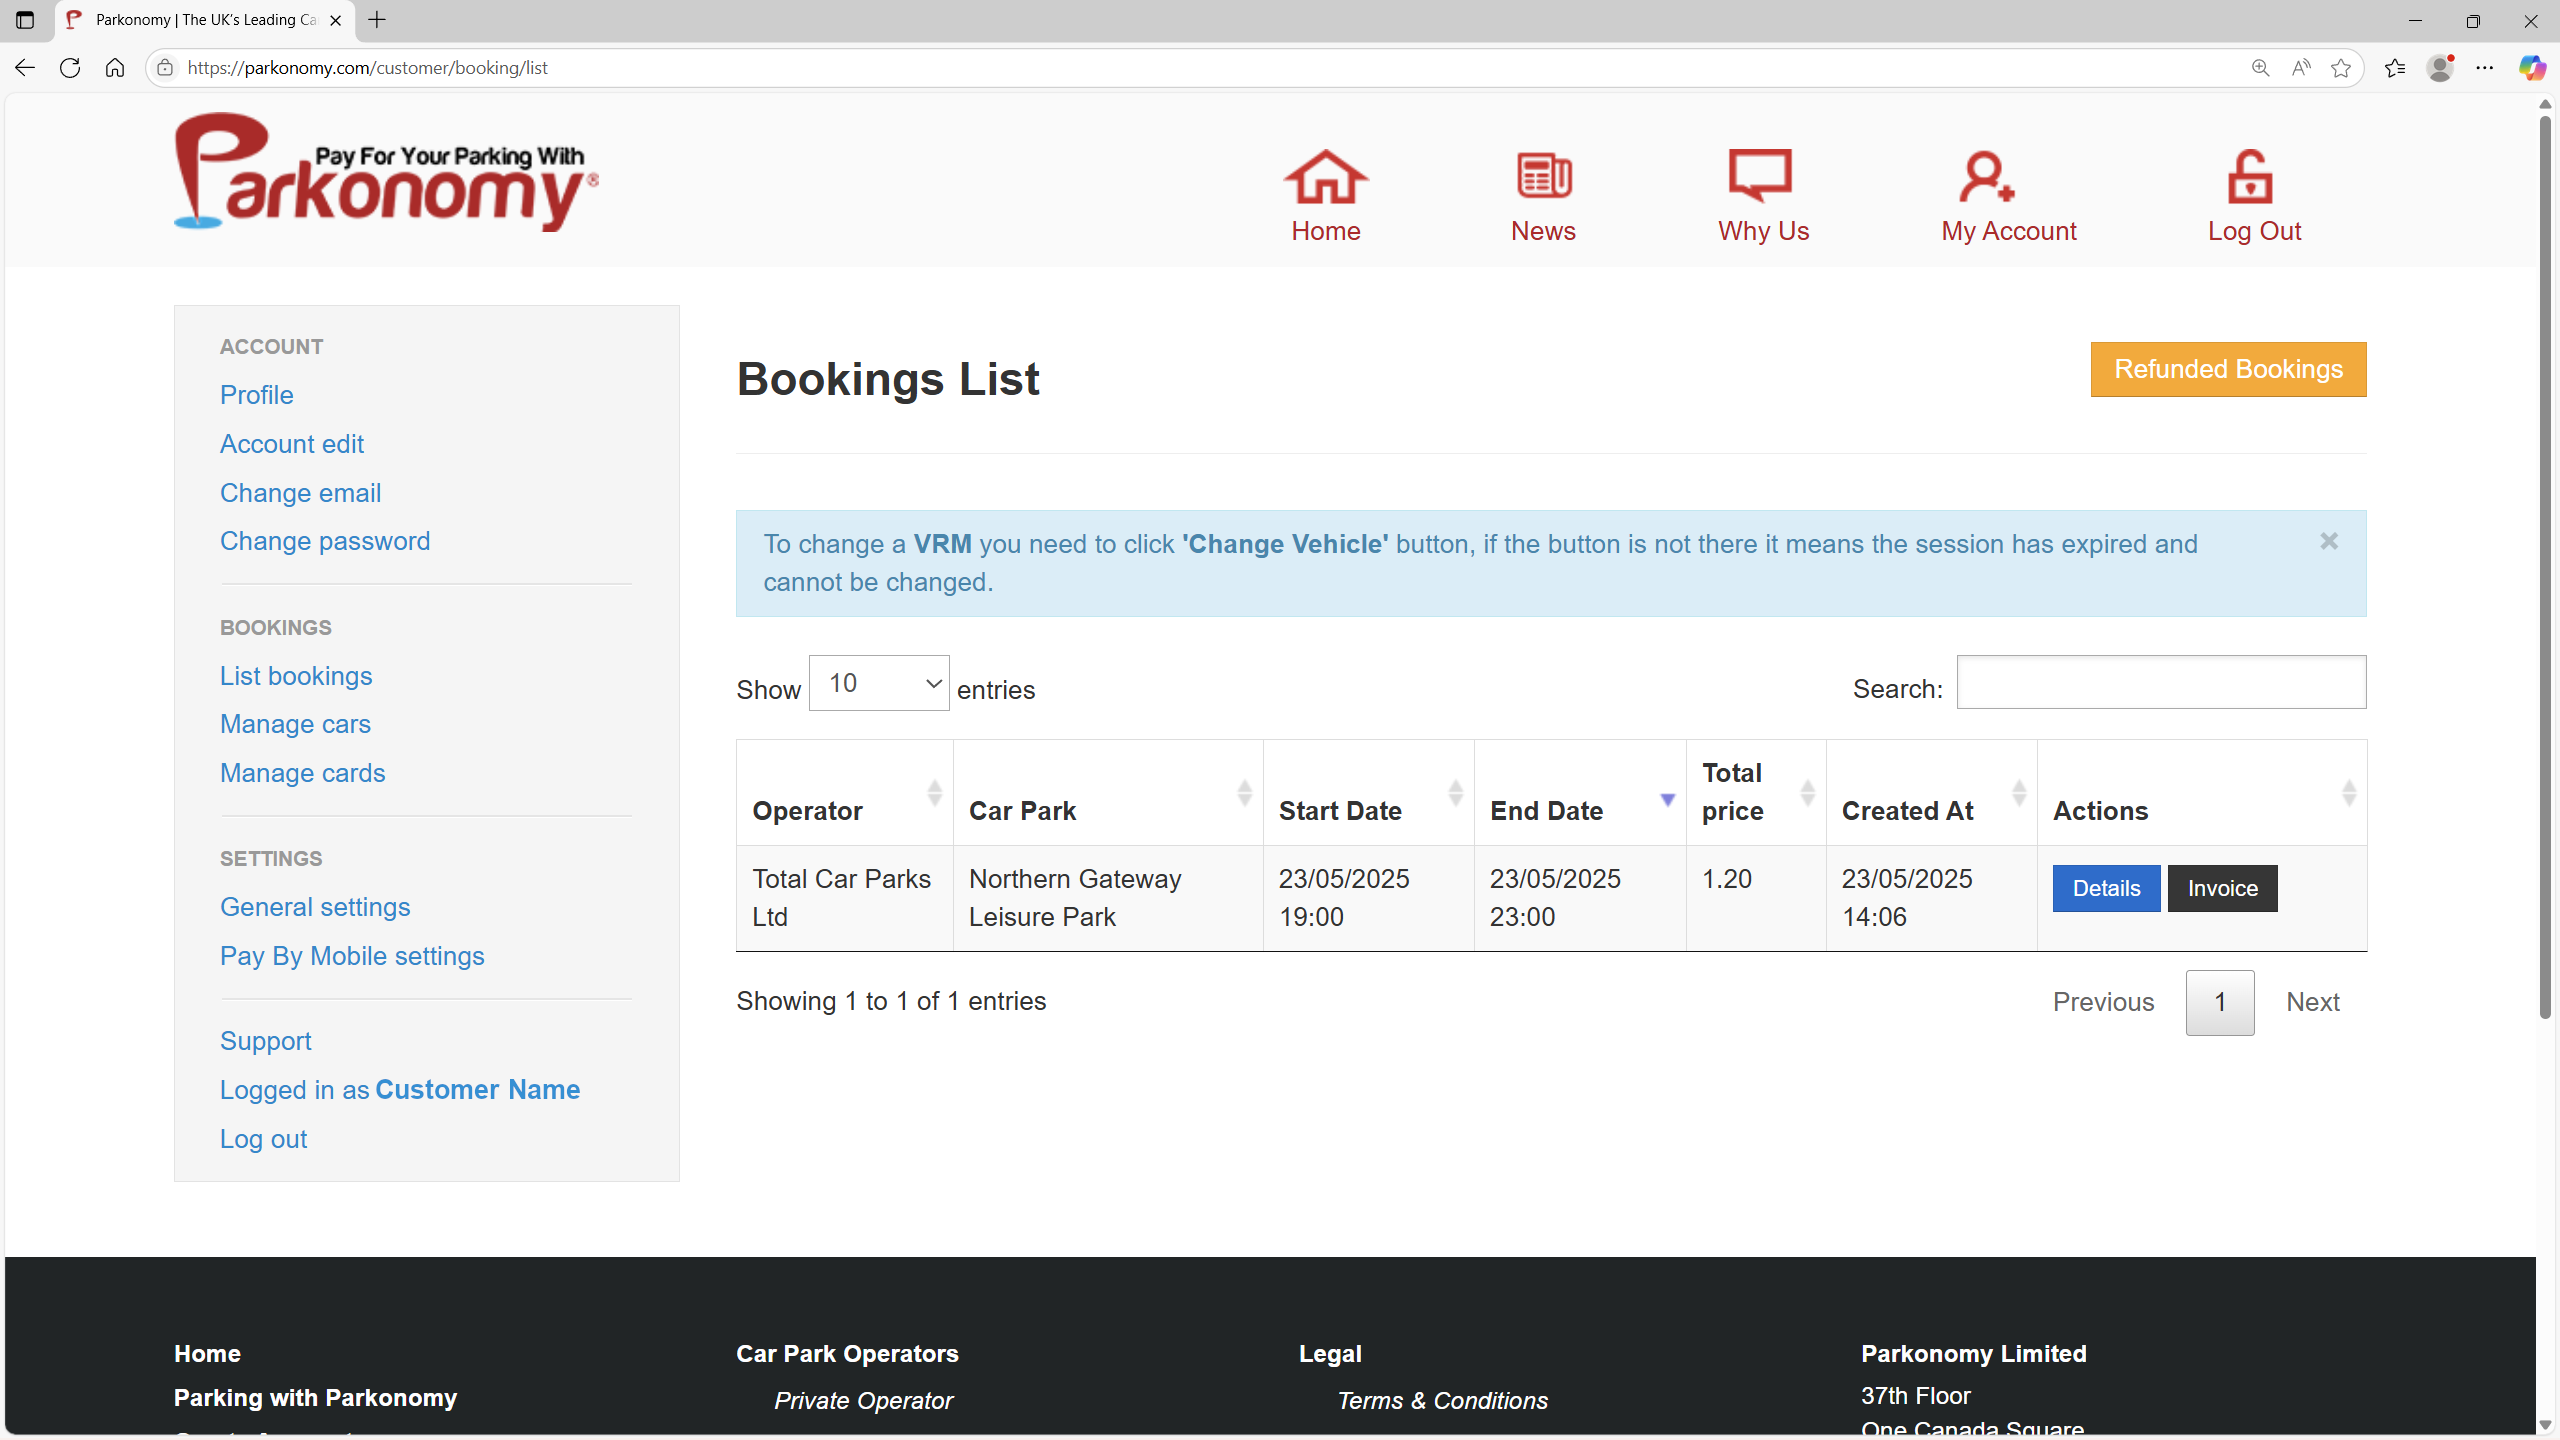Go to Next page of bookings

tap(2313, 1002)
